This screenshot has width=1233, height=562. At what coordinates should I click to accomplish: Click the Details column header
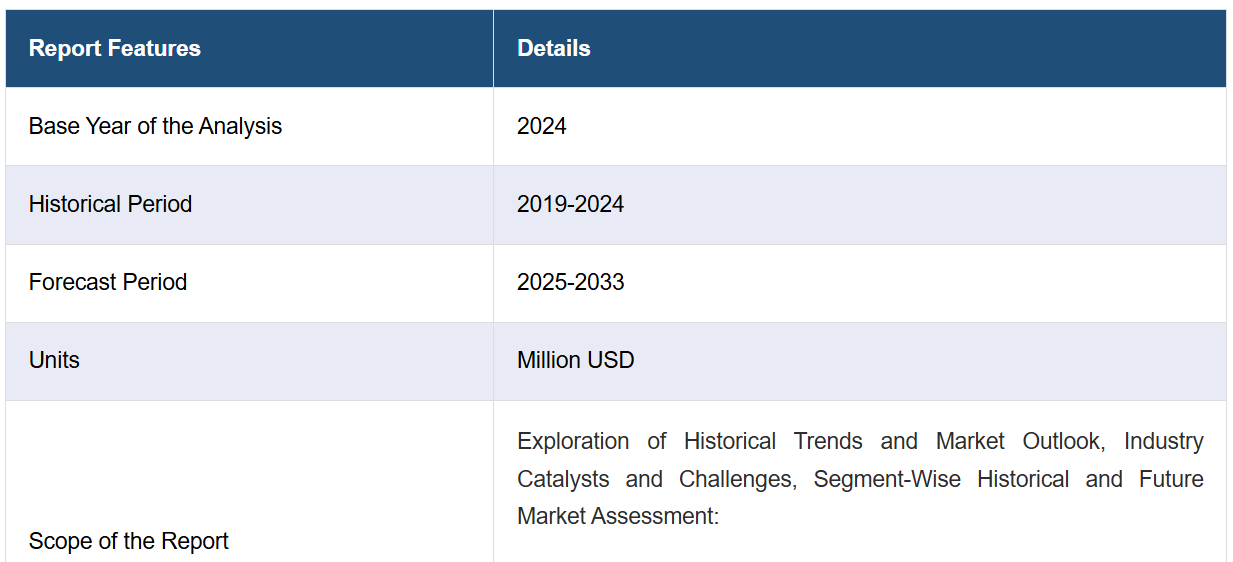coord(553,48)
